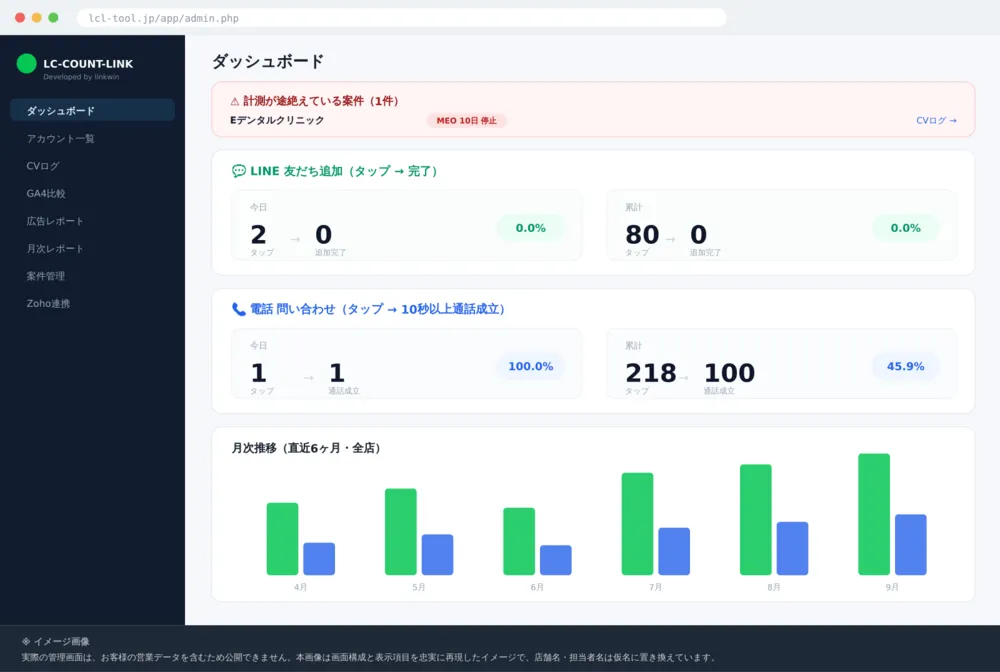Click cumulative phone tap count 218

pyautogui.click(x=651, y=373)
